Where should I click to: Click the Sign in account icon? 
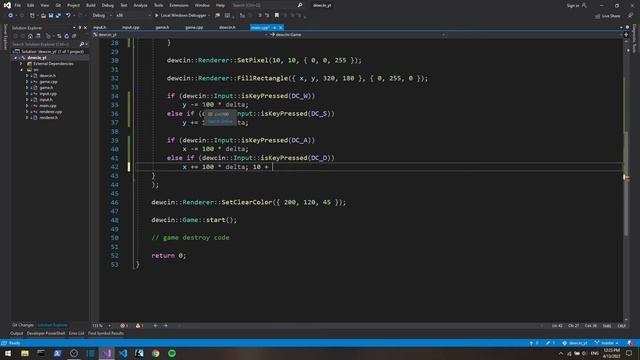(584, 5)
